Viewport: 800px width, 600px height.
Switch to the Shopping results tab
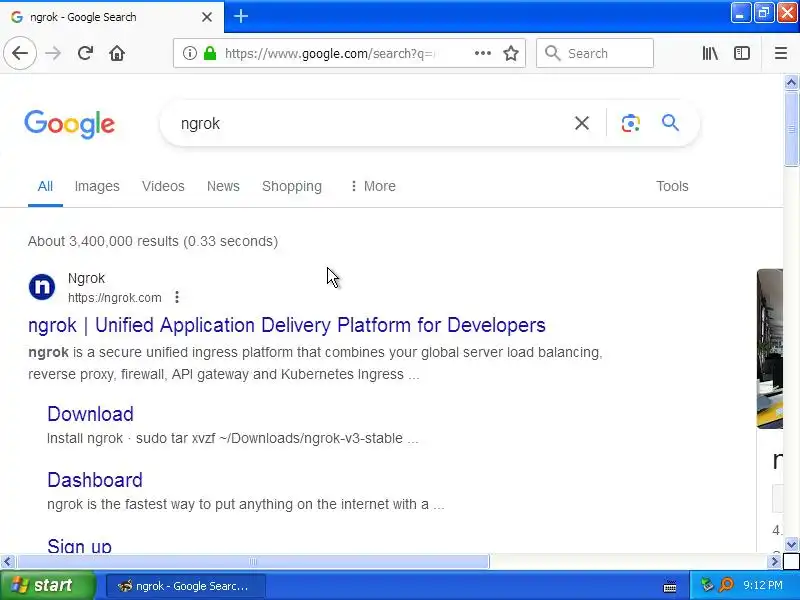click(x=292, y=186)
